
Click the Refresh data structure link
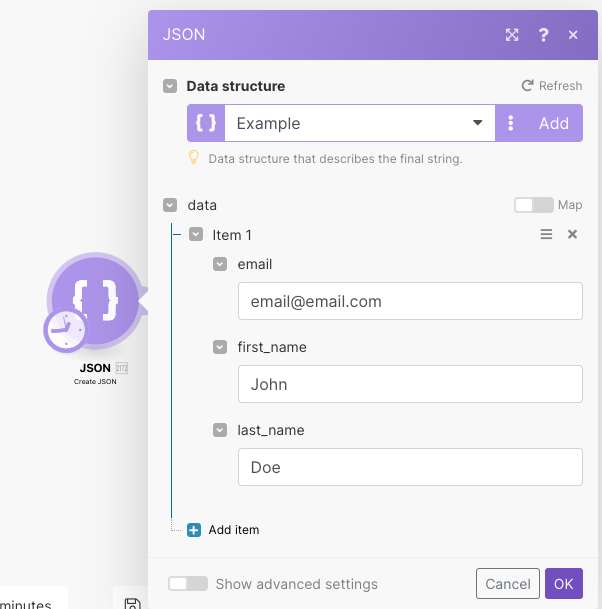(x=552, y=85)
